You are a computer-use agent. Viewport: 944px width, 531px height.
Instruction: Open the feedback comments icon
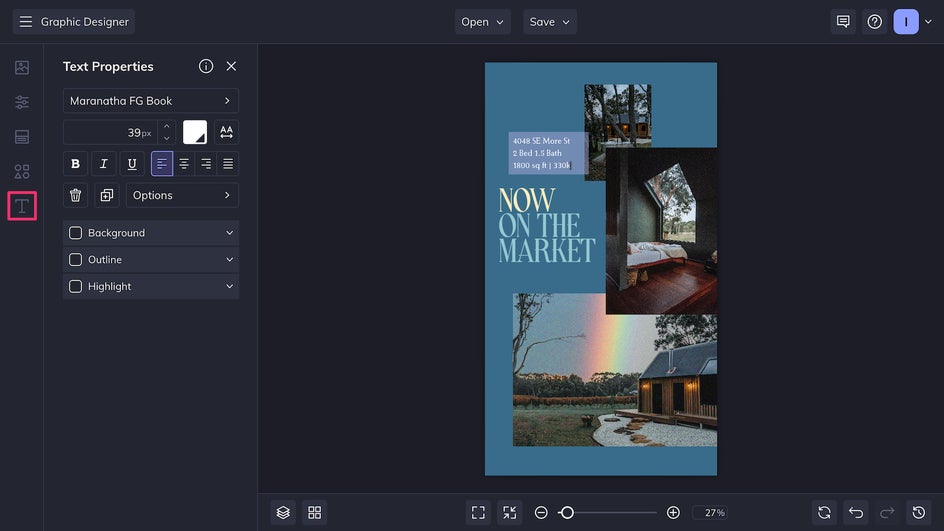(x=843, y=22)
